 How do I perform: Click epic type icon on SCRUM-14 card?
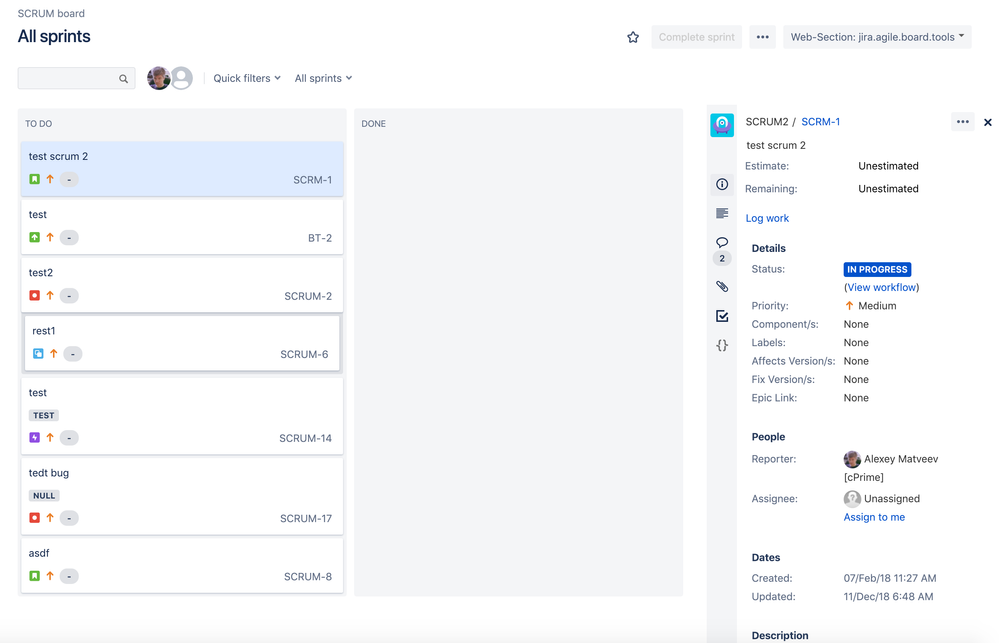click(34, 437)
